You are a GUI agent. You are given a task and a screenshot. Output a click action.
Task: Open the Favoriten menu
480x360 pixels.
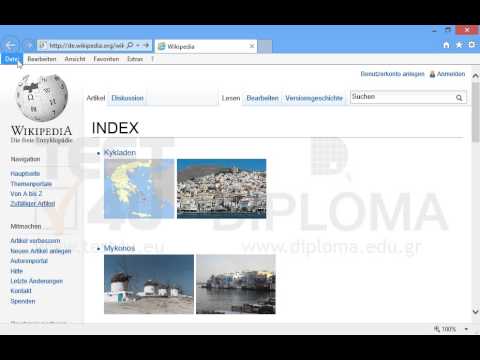click(x=106, y=59)
